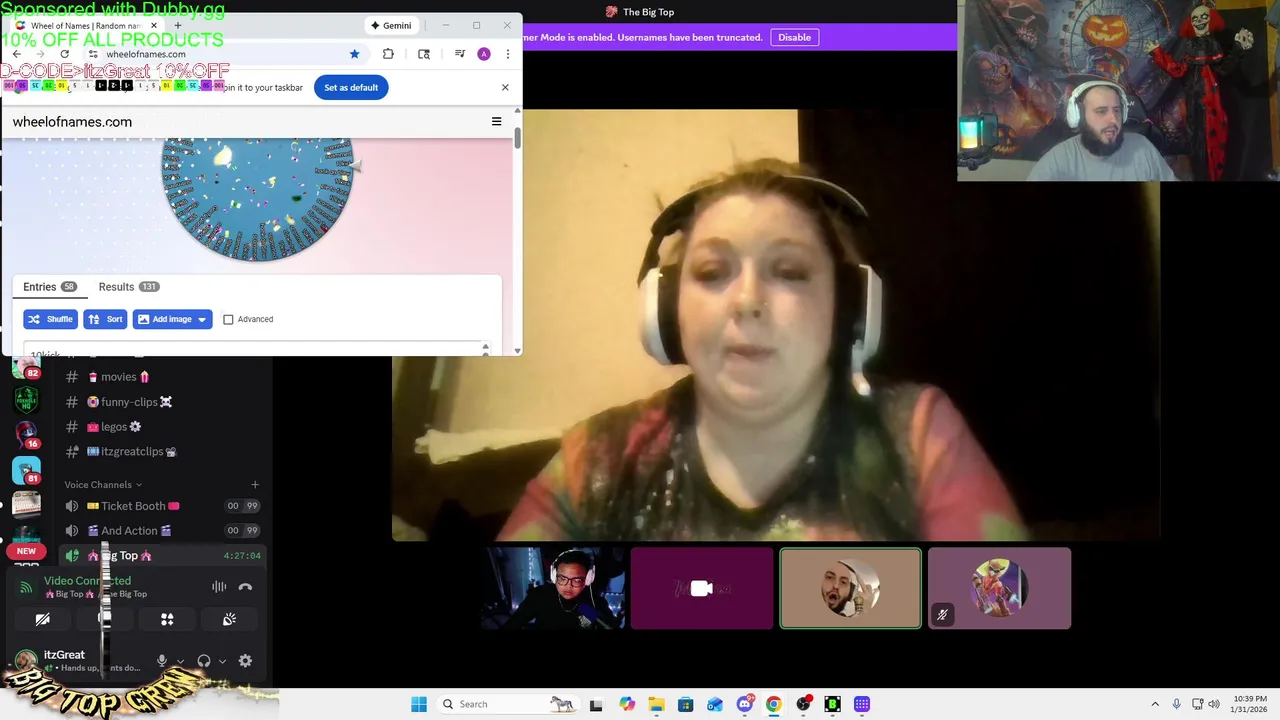Open the Discord server with the 16 badge
The height and width of the screenshot is (720, 1280).
coord(27,434)
